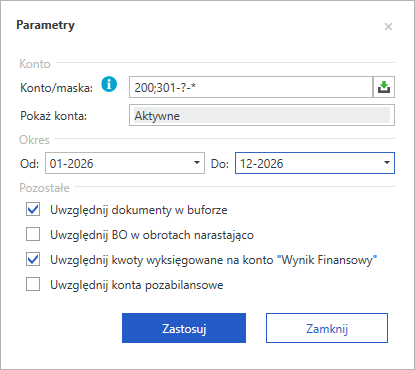
Task: Click the Pozostałe section header
Action: point(44,188)
